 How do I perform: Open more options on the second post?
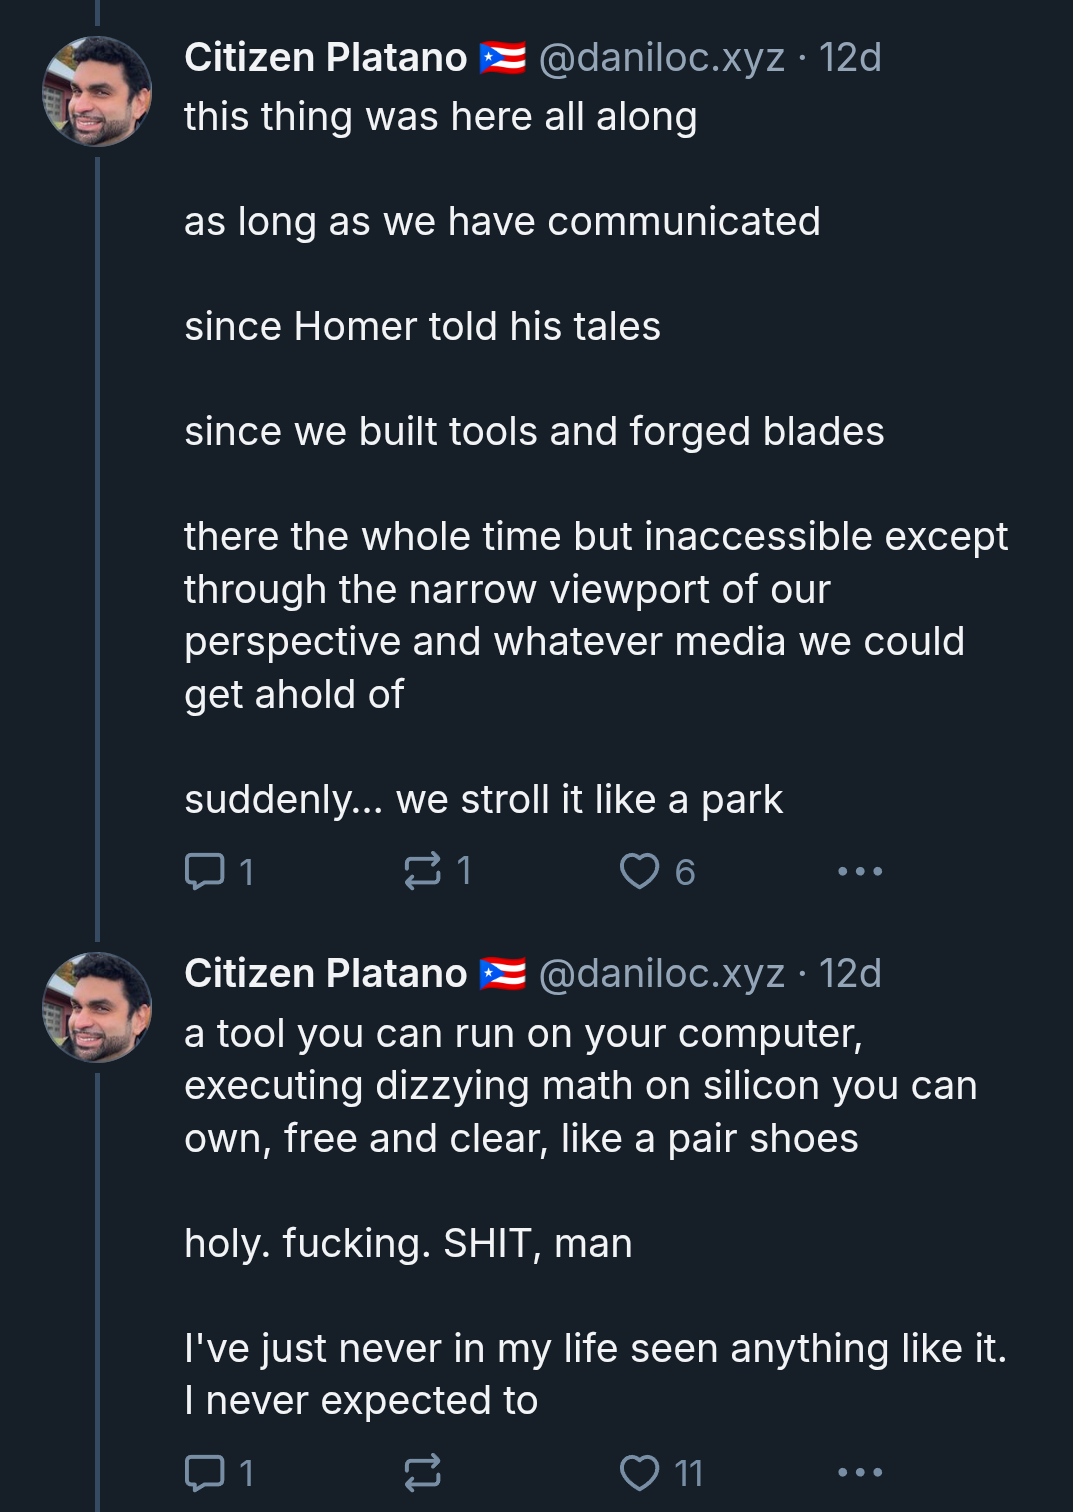coord(860,1472)
